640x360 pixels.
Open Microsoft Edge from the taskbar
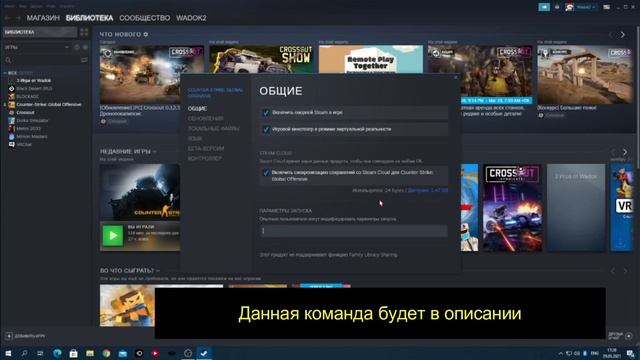point(57,353)
